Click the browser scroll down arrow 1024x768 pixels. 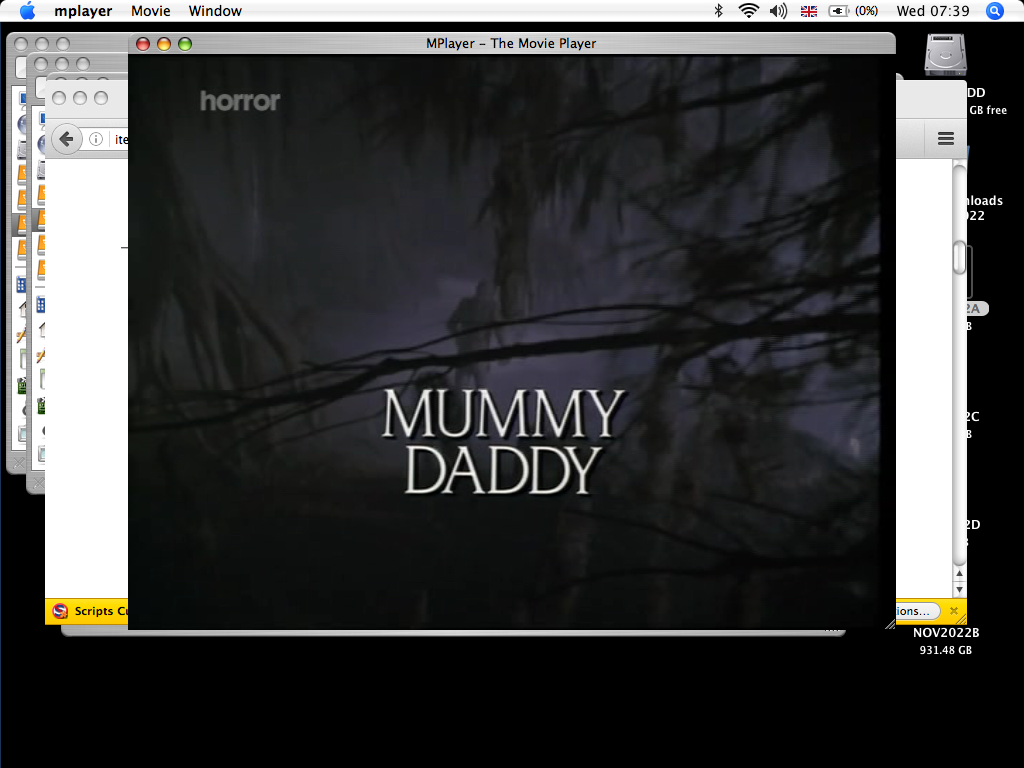coord(959,589)
